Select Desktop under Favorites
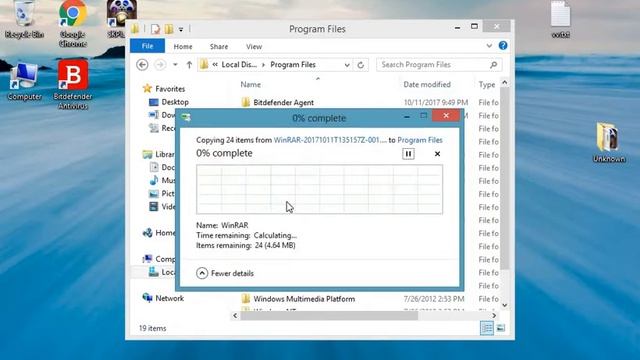640x360 pixels. pos(169,102)
